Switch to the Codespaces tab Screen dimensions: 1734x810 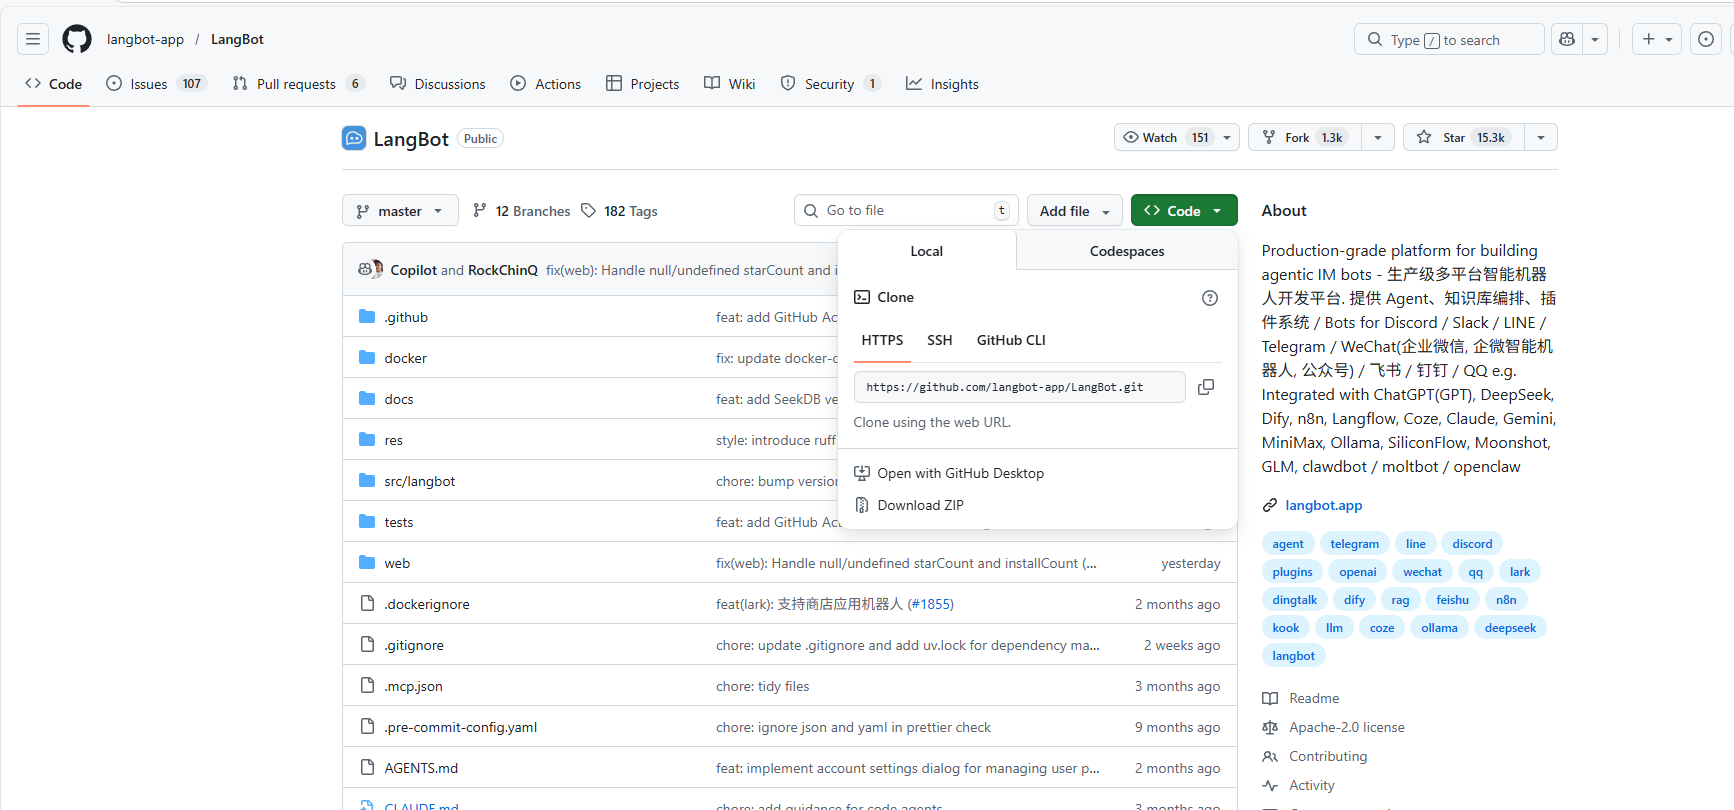click(x=1127, y=251)
